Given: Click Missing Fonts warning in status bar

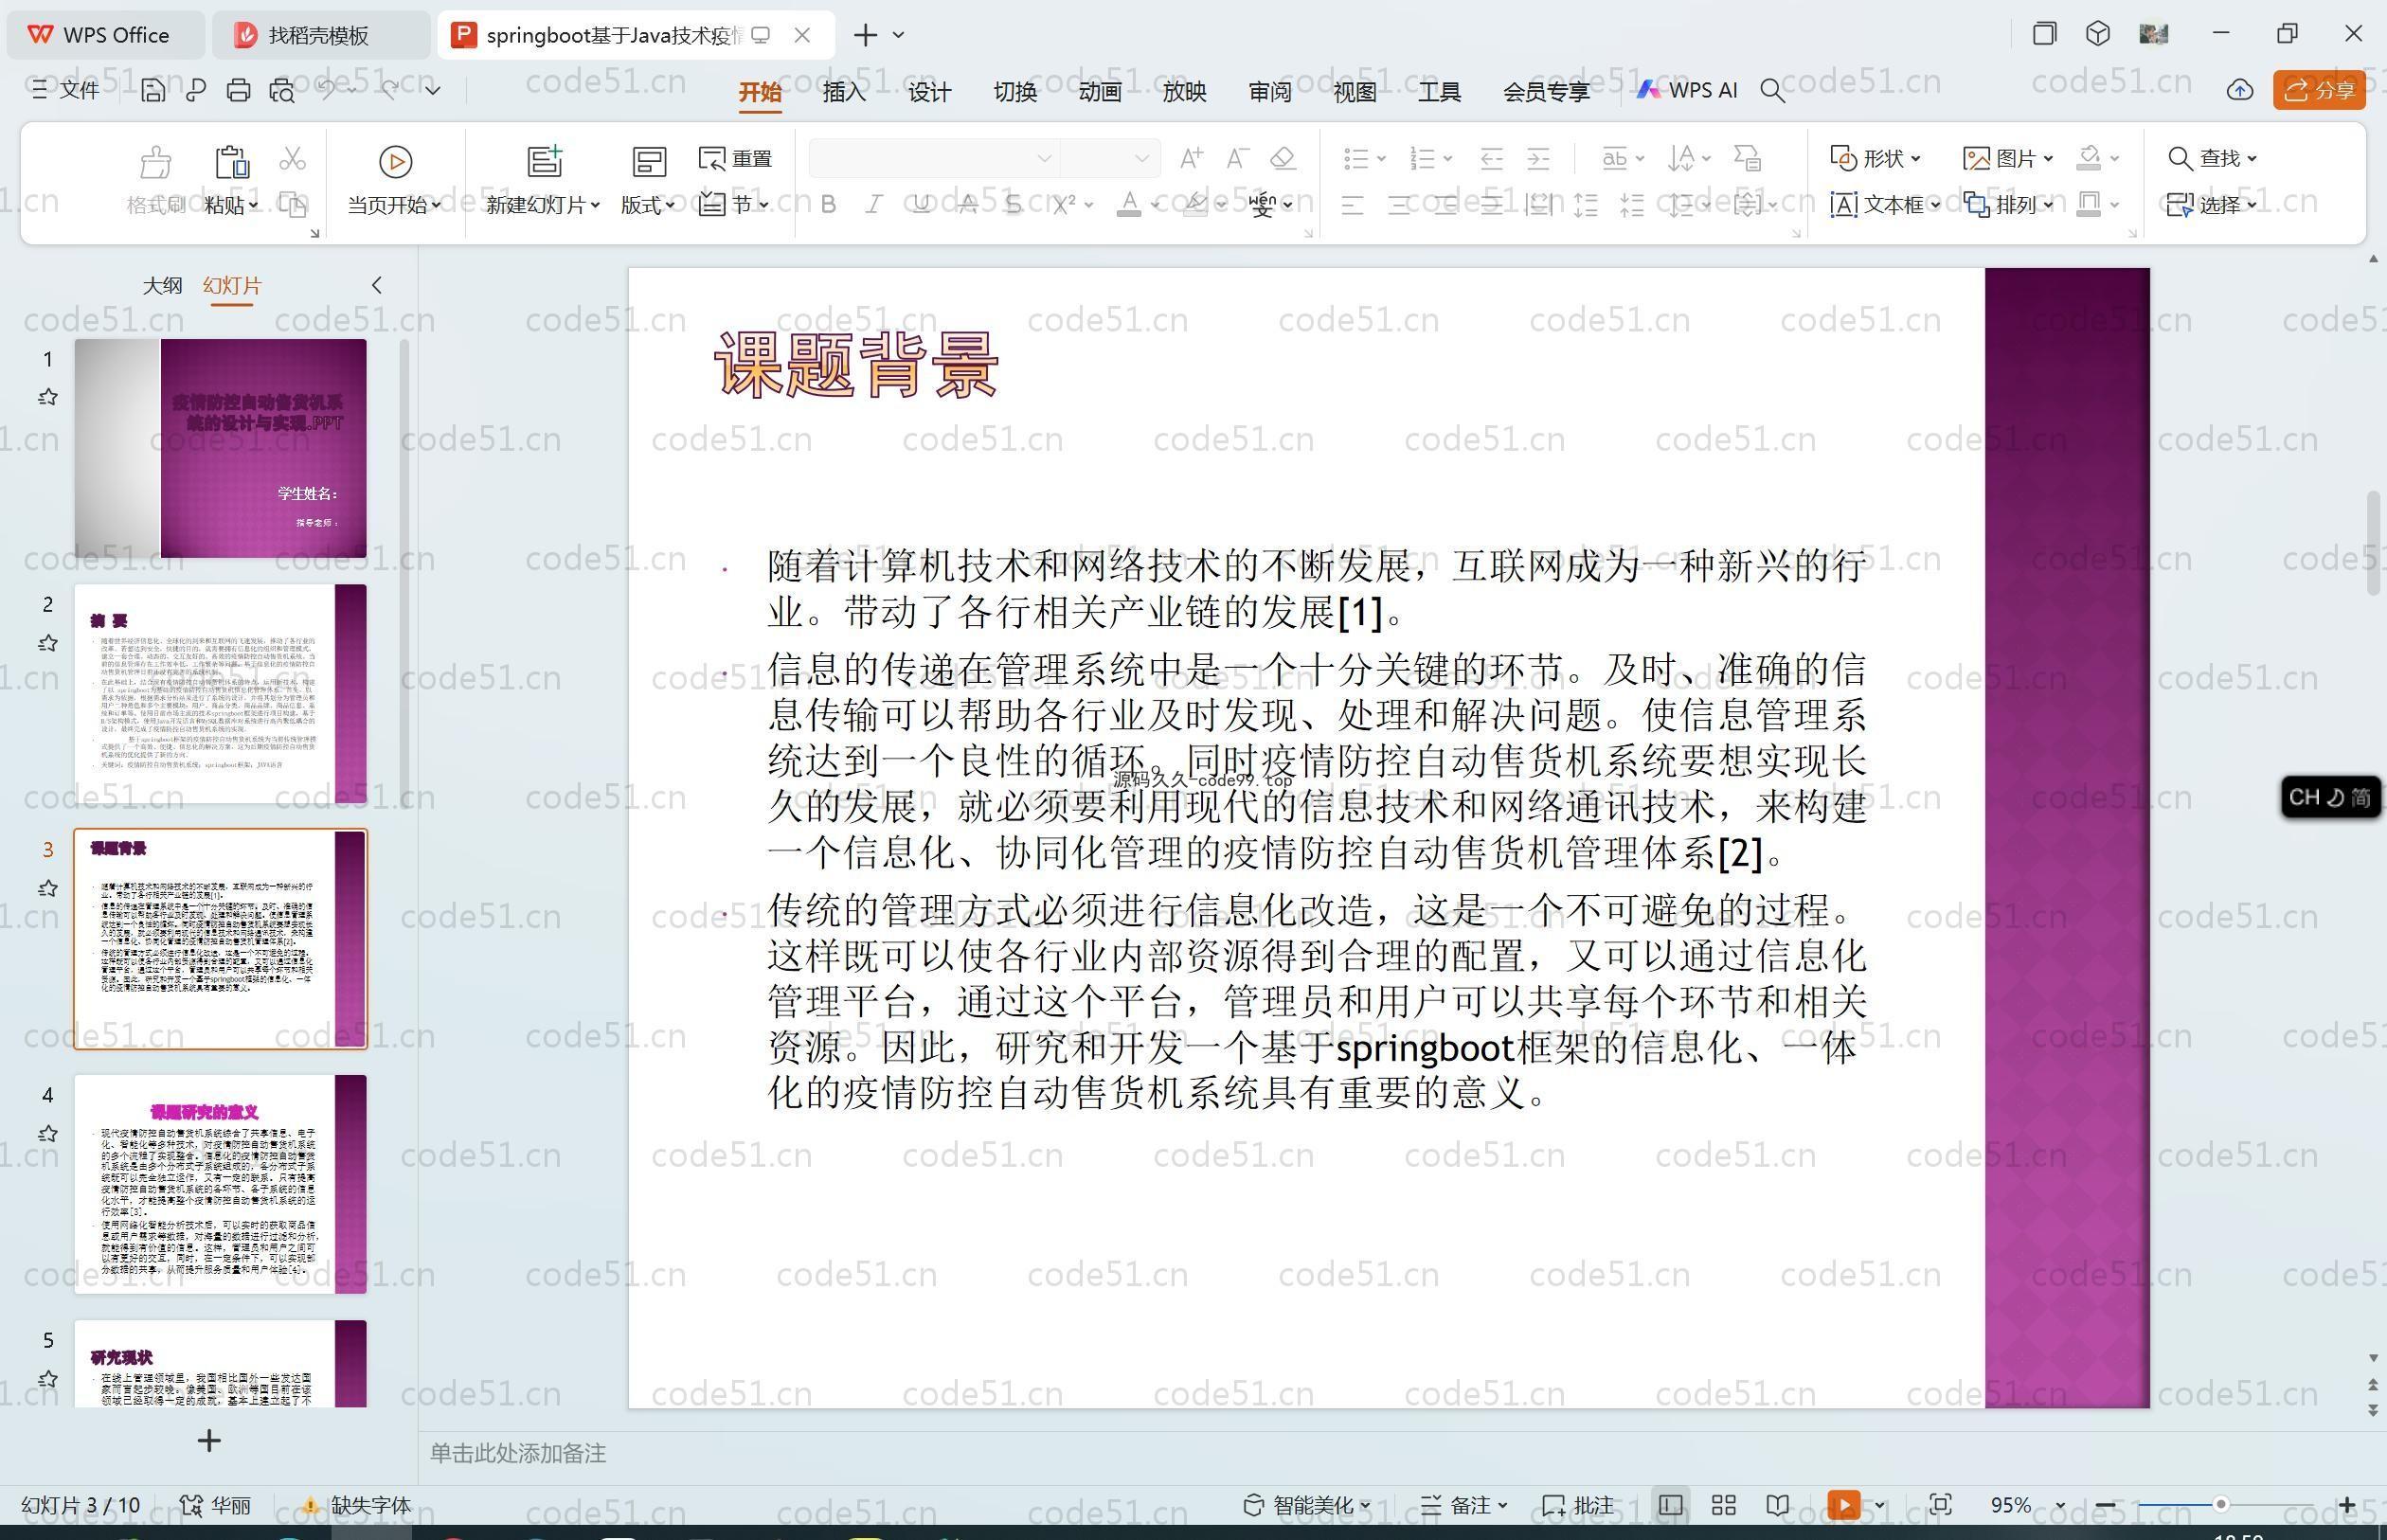Looking at the screenshot, I should coord(358,1505).
